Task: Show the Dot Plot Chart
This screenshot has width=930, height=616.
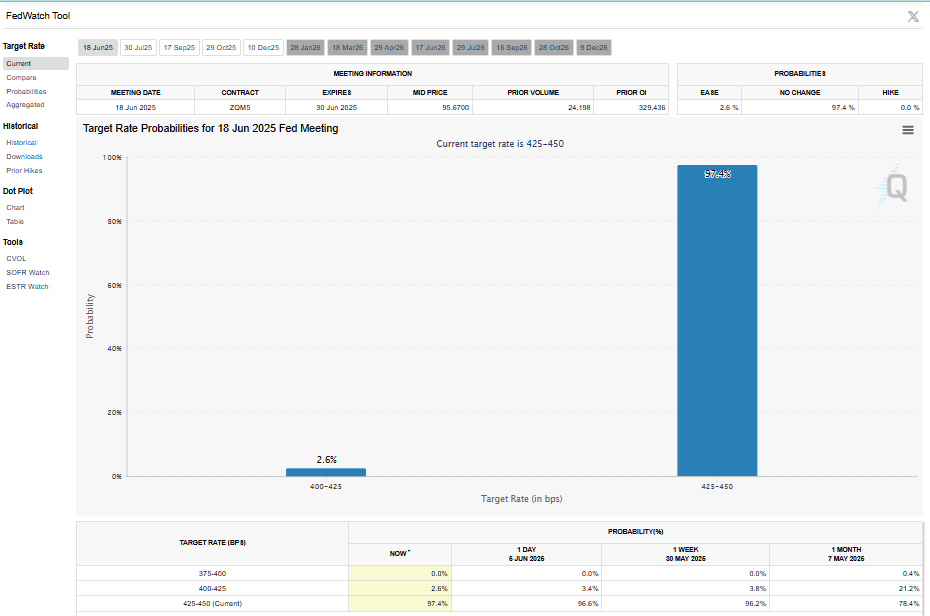Action: point(15,208)
